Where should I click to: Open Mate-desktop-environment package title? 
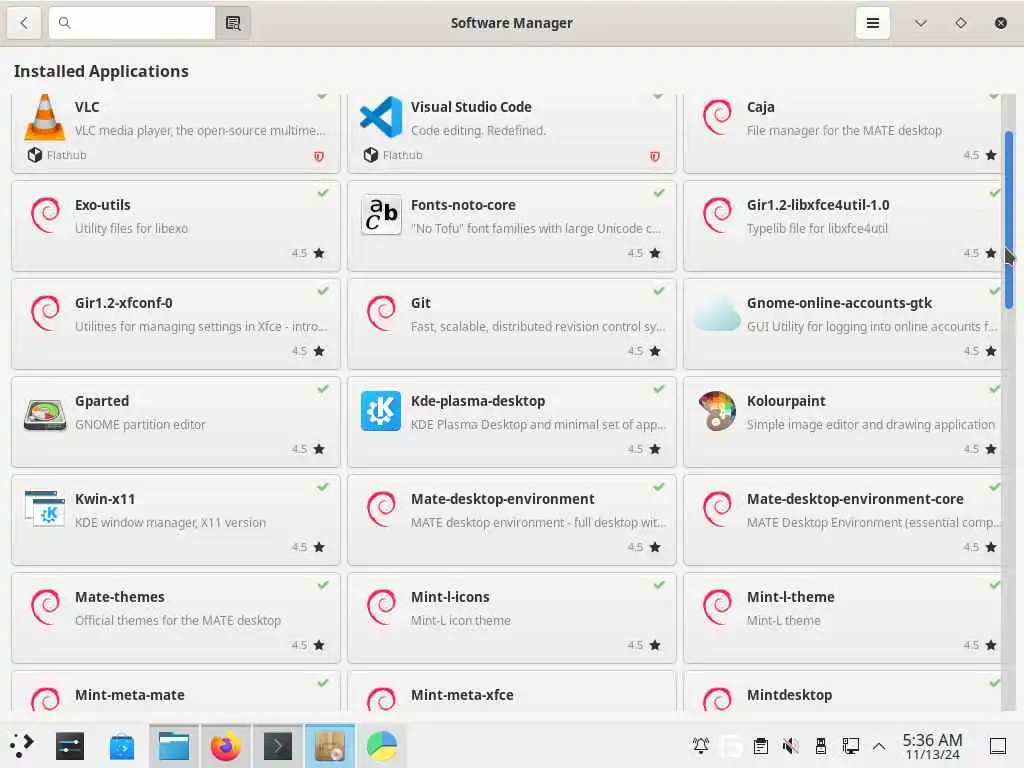(502, 499)
